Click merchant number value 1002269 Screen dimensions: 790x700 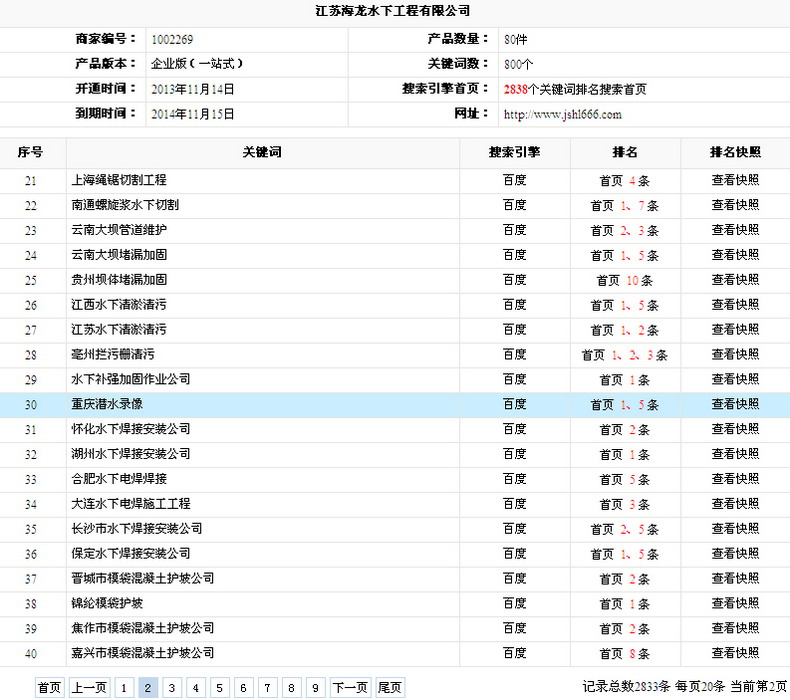click(172, 40)
